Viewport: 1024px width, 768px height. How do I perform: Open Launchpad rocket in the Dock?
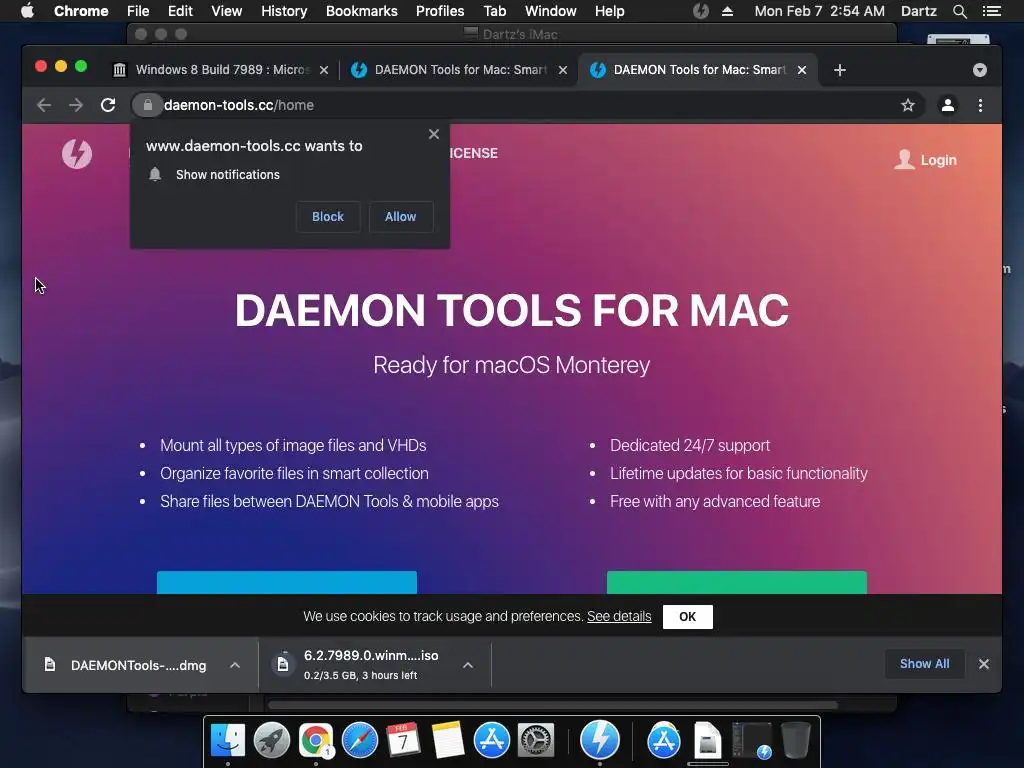pos(272,741)
